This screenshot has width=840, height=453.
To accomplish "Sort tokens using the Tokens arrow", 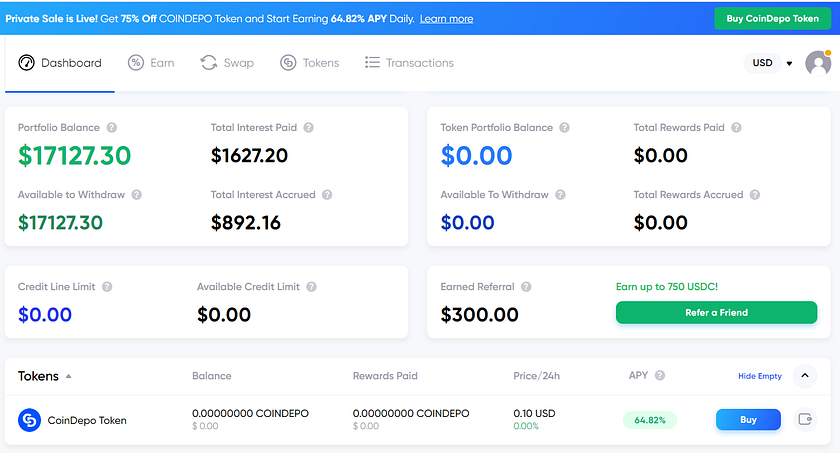I will [x=69, y=376].
